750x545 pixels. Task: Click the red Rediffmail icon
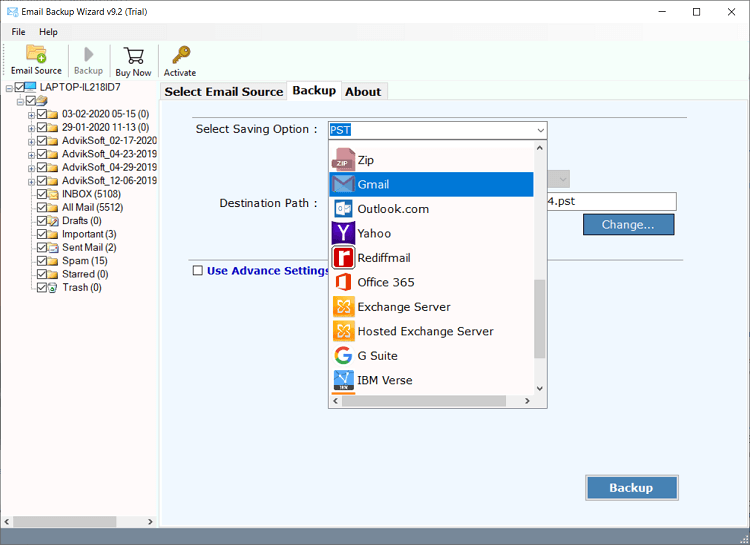pyautogui.click(x=343, y=257)
